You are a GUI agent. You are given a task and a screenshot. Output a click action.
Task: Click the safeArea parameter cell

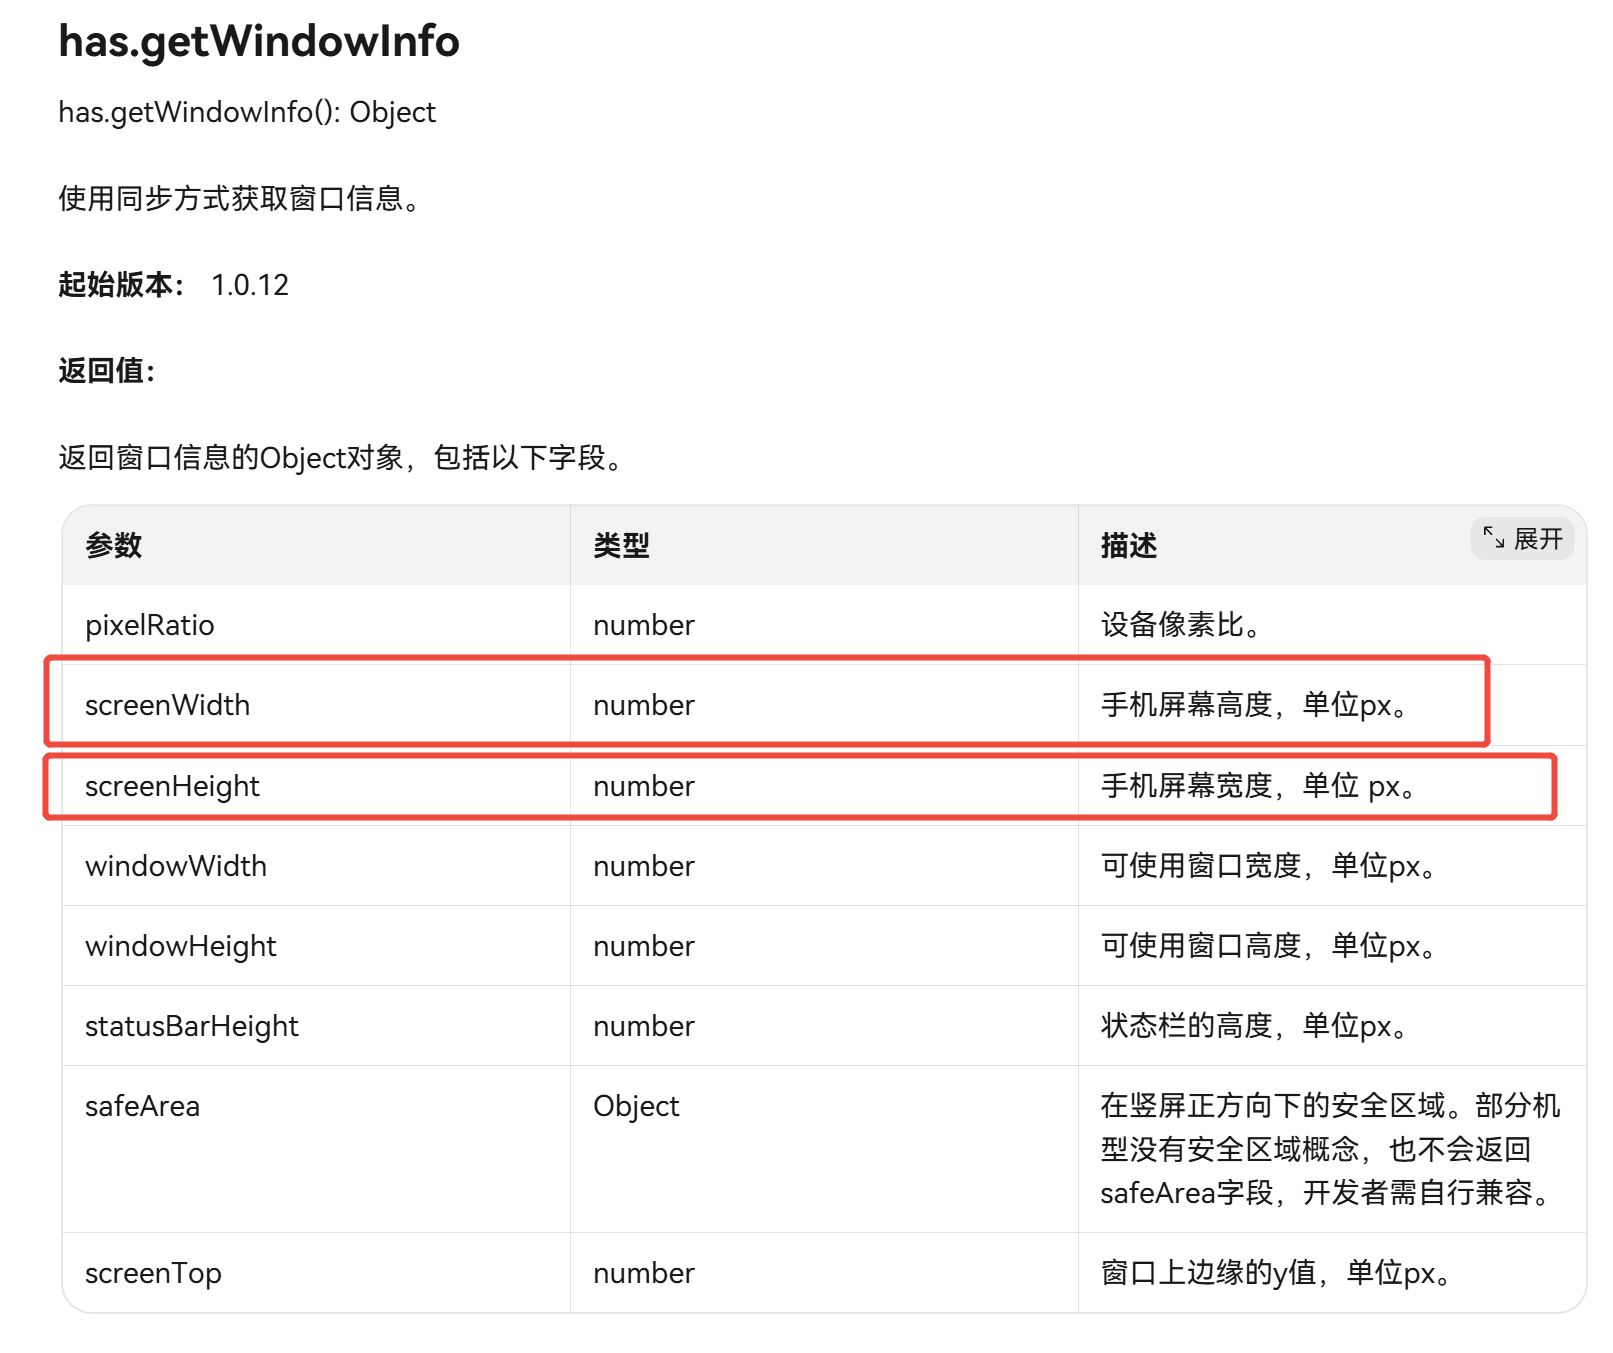point(143,1106)
